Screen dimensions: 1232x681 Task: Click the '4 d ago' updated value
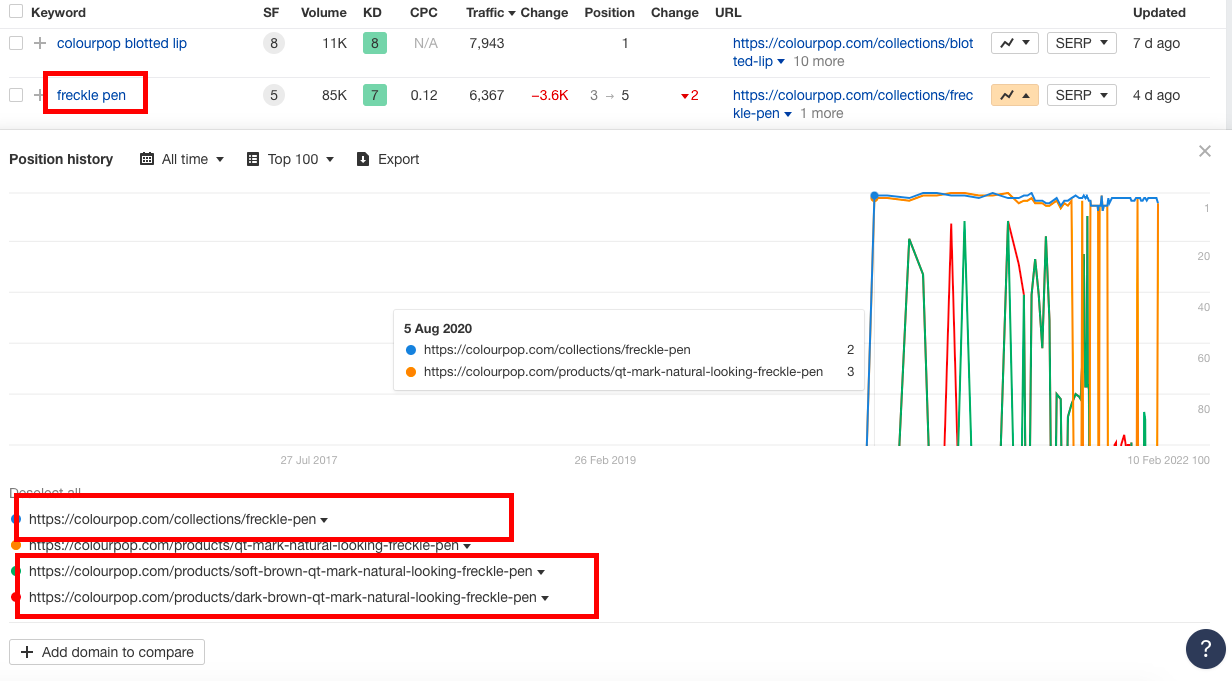coord(1156,95)
